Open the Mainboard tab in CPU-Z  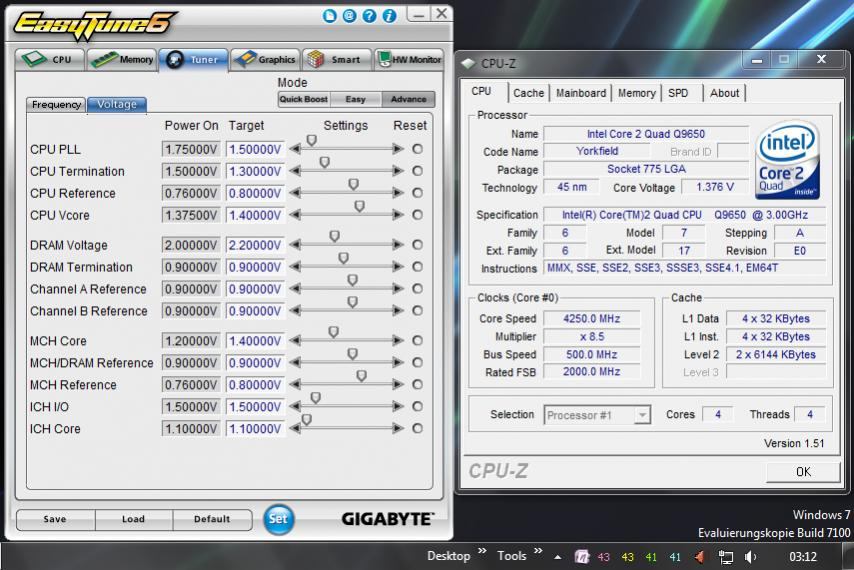[581, 93]
